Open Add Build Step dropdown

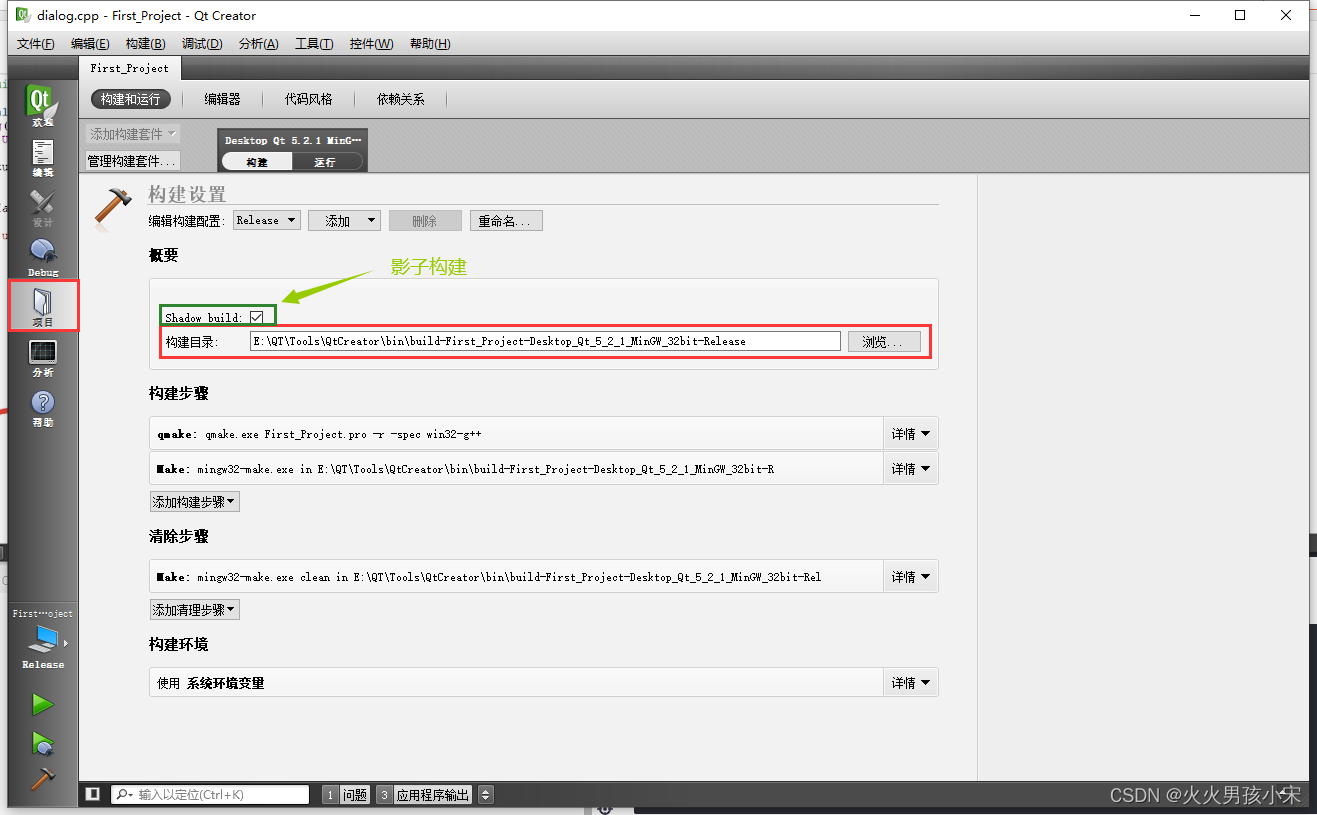tap(194, 501)
